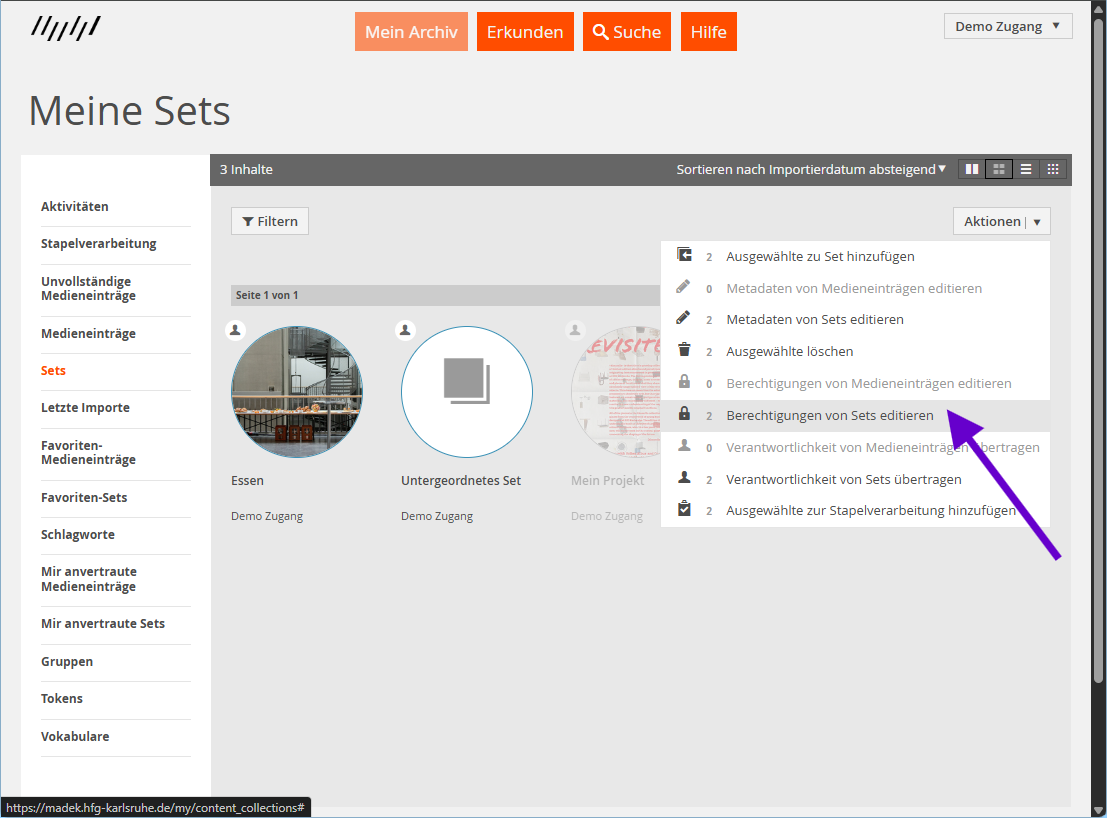Switch to list layout view icon
The image size is (1107, 818).
1025,169
